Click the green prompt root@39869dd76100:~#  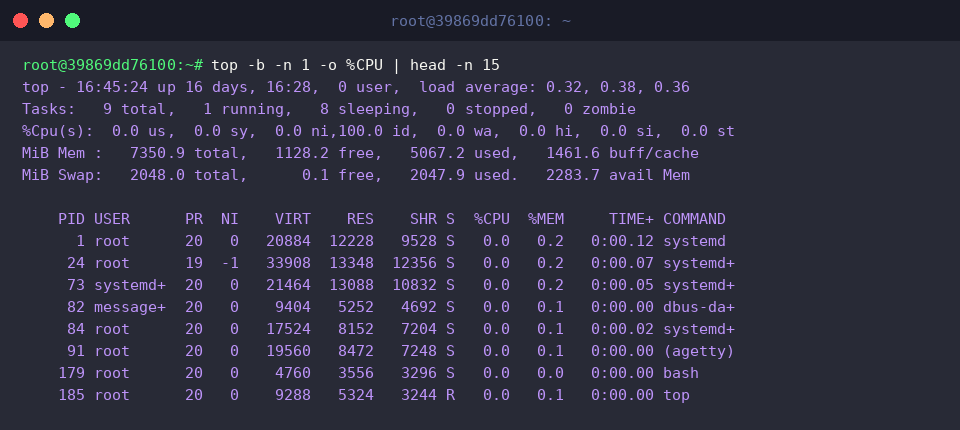pos(113,65)
